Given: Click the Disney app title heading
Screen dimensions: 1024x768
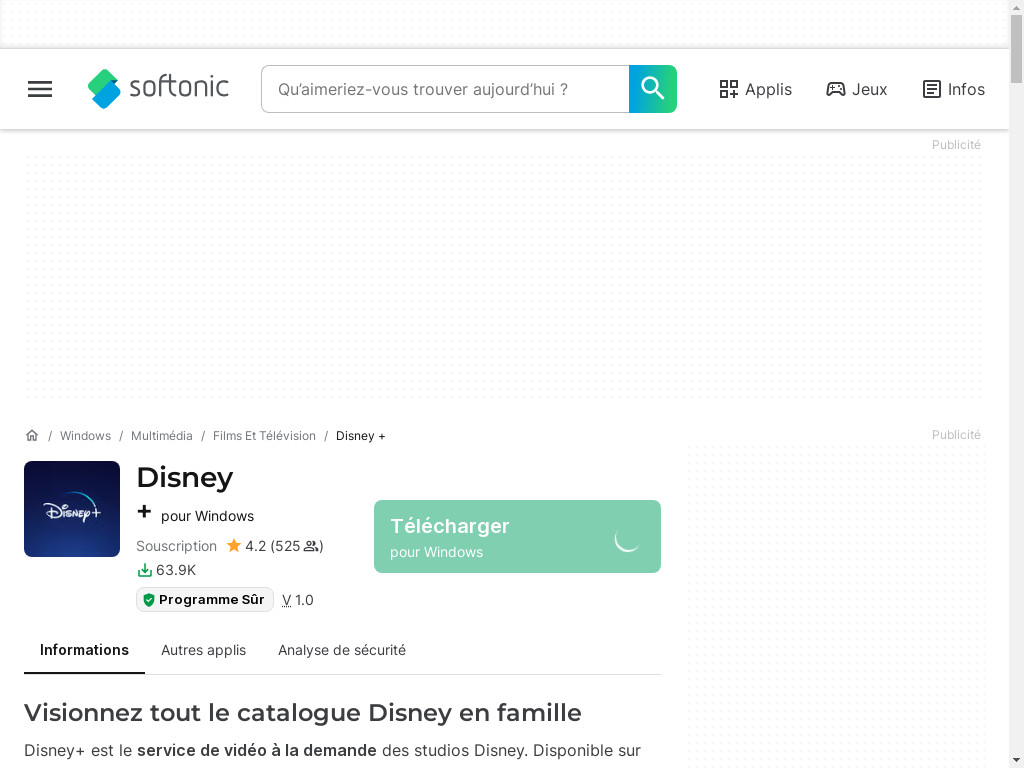Looking at the screenshot, I should (x=185, y=477).
